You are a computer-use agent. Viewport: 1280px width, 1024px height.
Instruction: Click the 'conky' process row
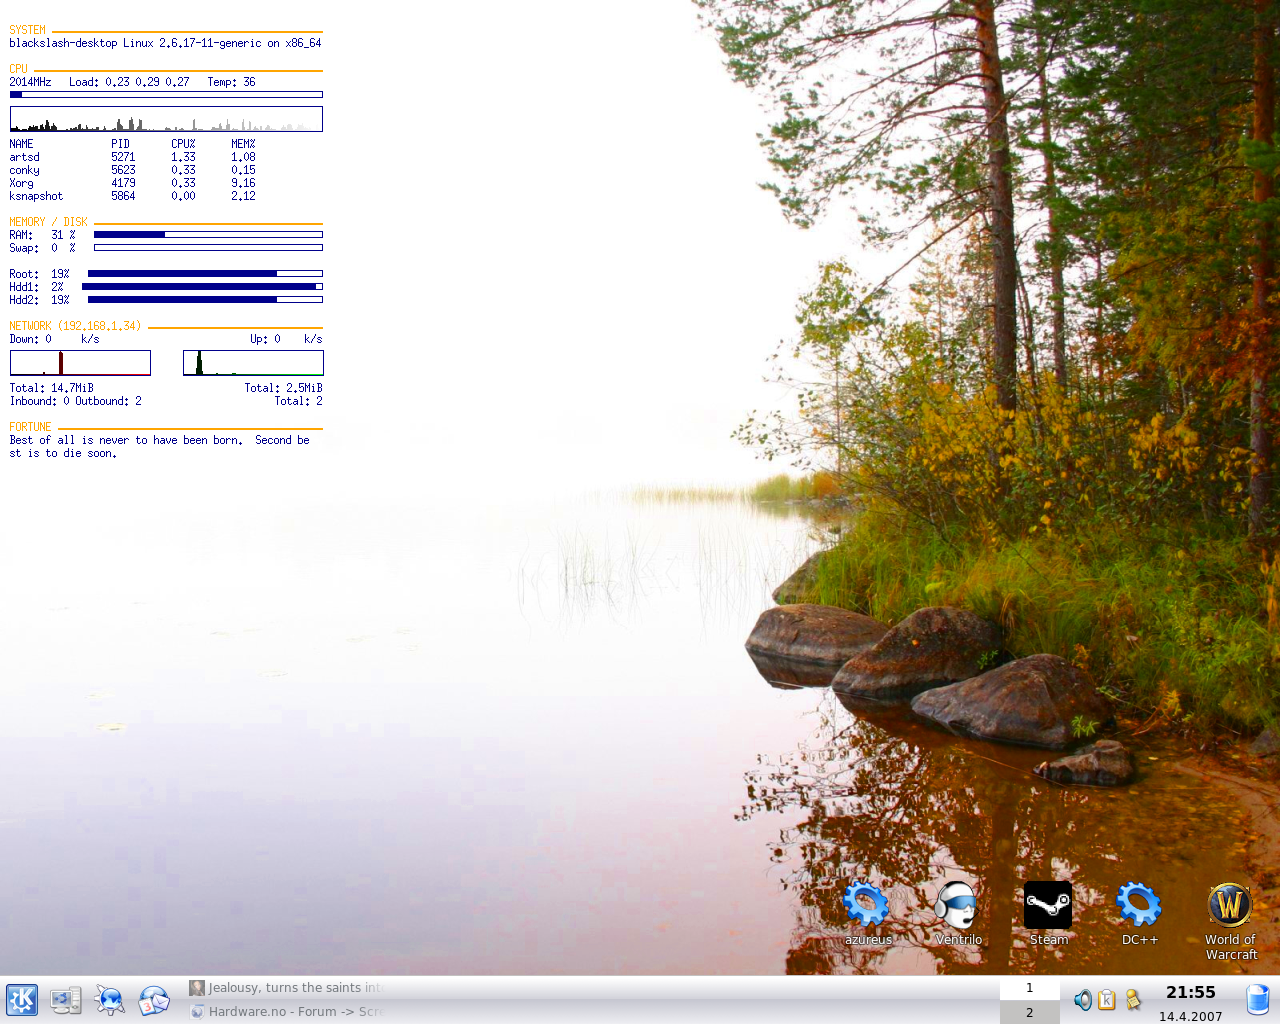pyautogui.click(x=132, y=170)
